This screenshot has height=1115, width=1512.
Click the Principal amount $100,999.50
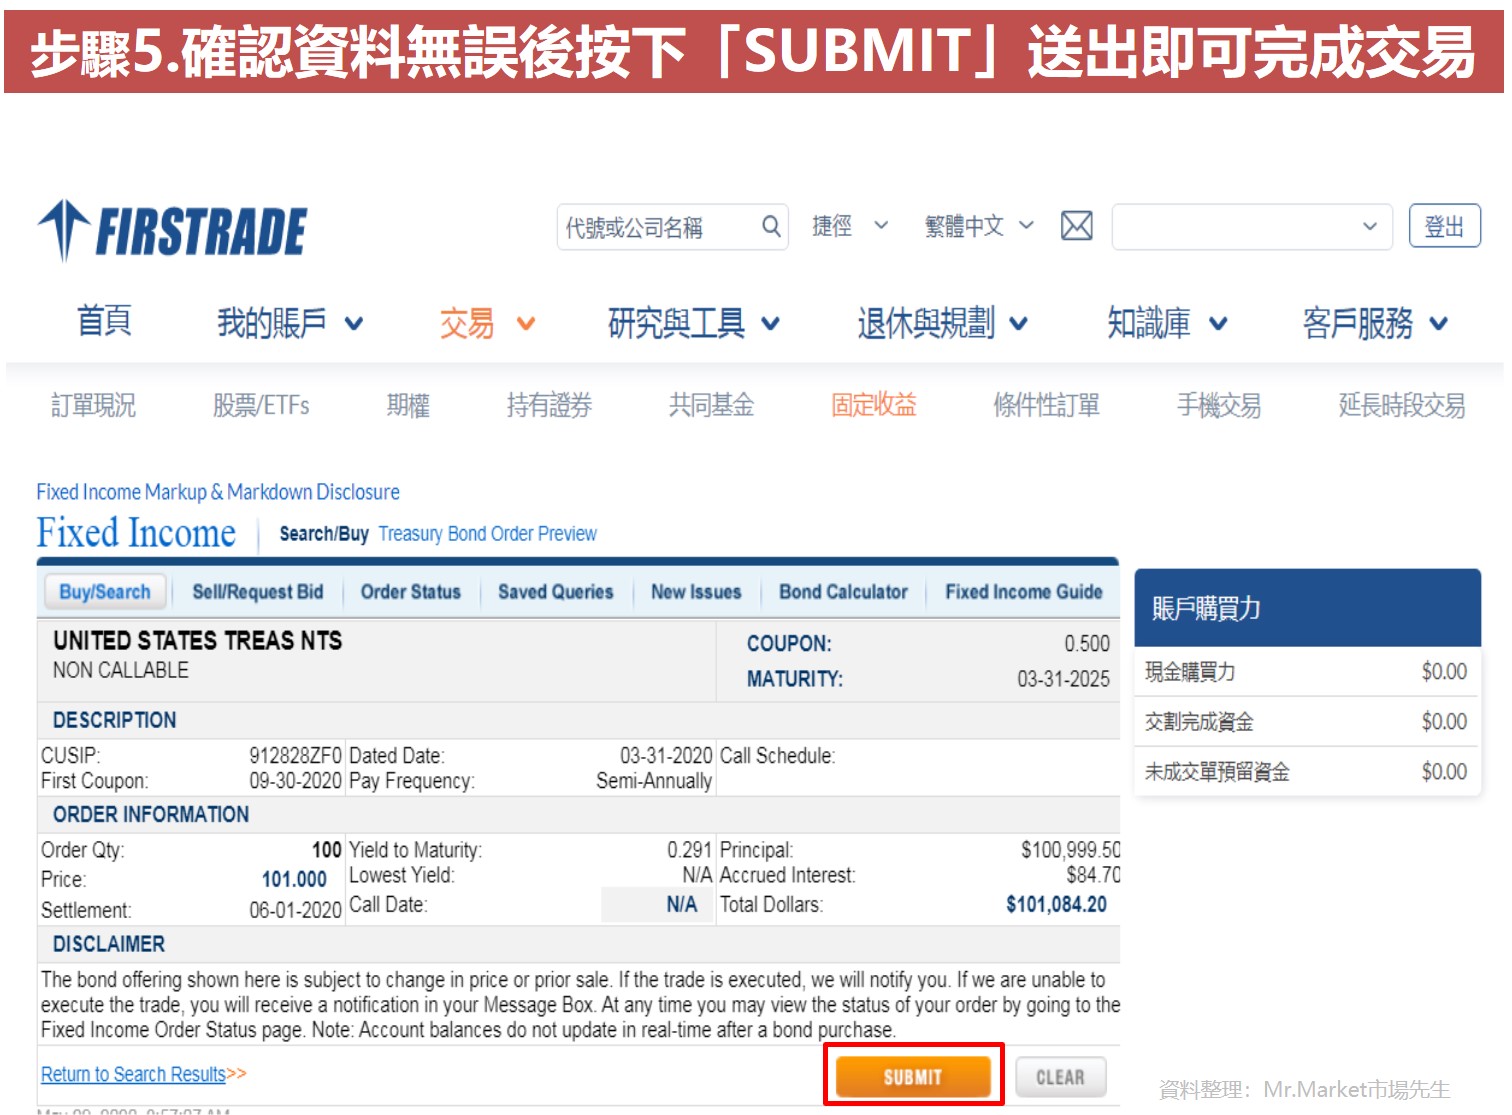[1070, 850]
